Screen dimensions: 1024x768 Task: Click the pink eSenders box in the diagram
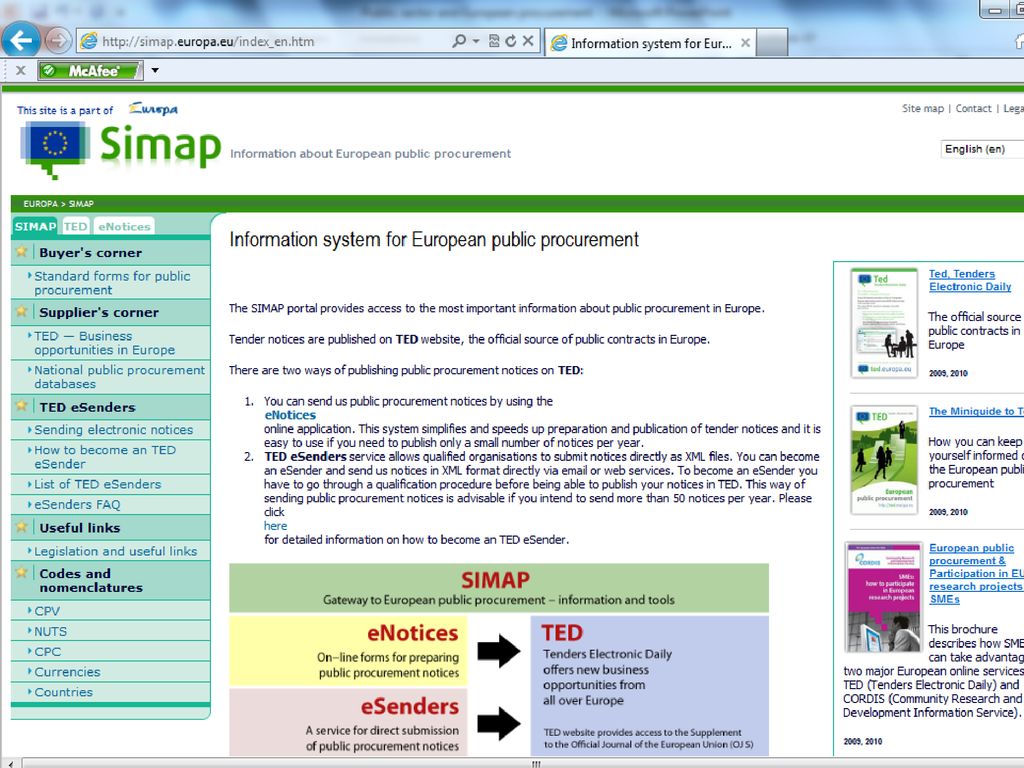pos(348,722)
